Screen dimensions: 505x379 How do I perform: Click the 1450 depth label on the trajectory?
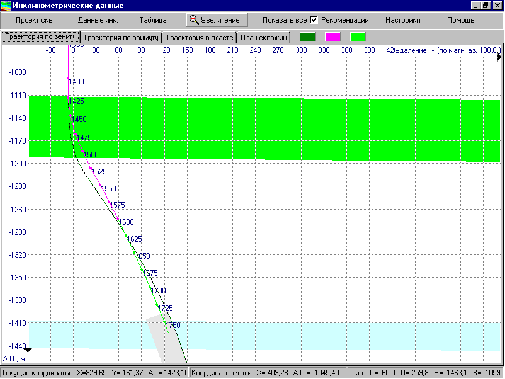coord(79,119)
